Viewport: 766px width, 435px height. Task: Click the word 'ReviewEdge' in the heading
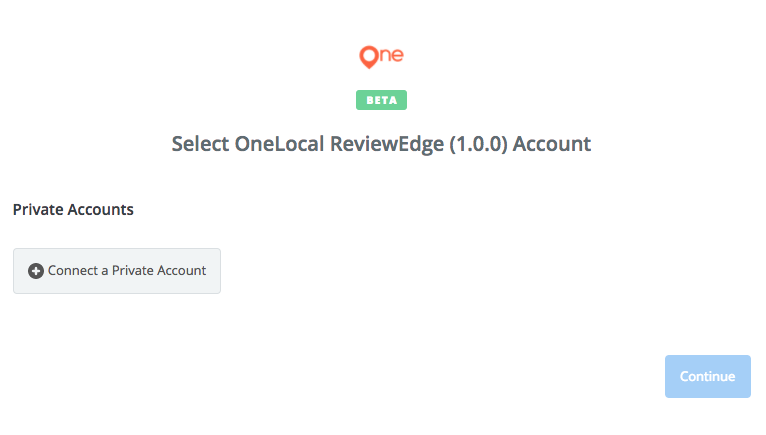point(387,144)
